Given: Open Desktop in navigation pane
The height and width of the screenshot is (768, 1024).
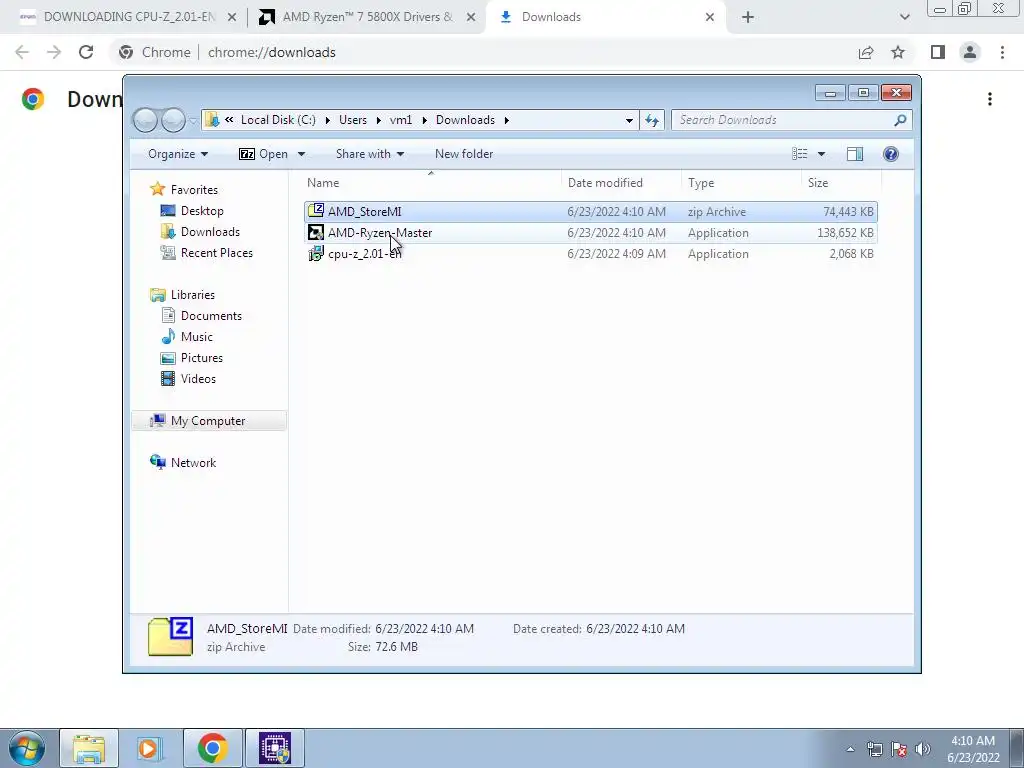Looking at the screenshot, I should tap(202, 211).
